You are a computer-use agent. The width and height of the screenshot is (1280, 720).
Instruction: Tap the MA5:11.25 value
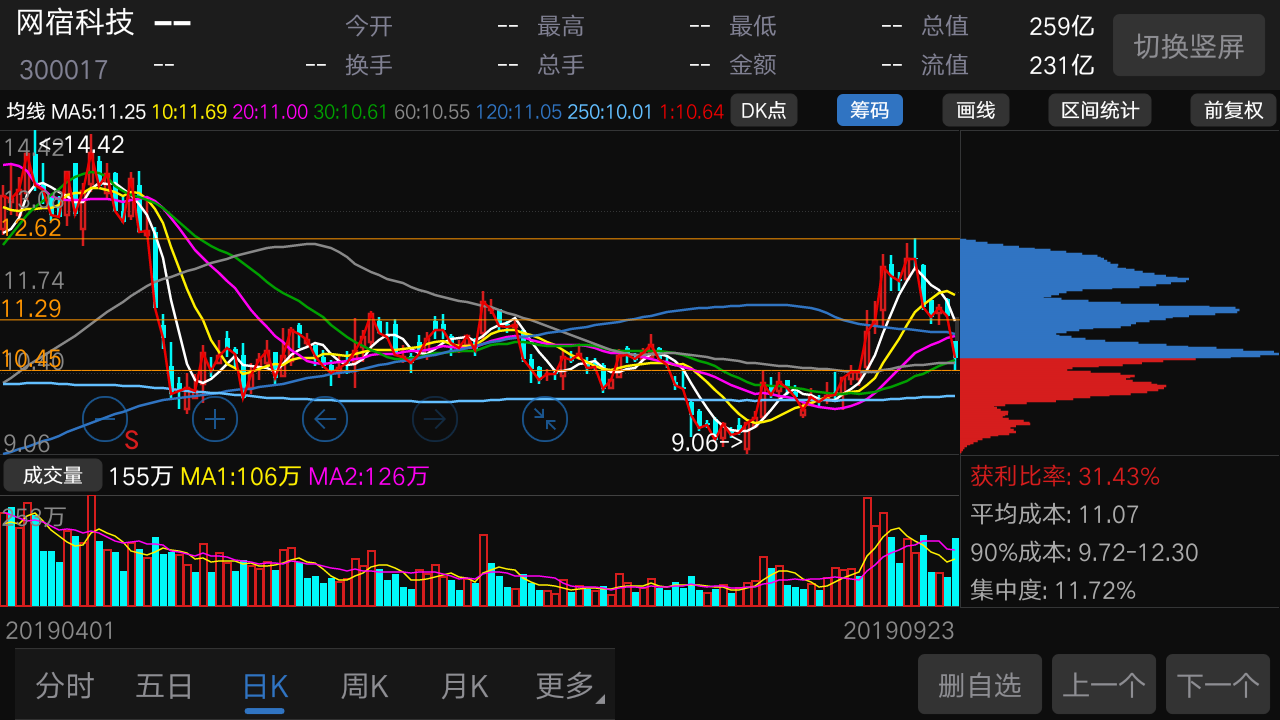click(99, 111)
